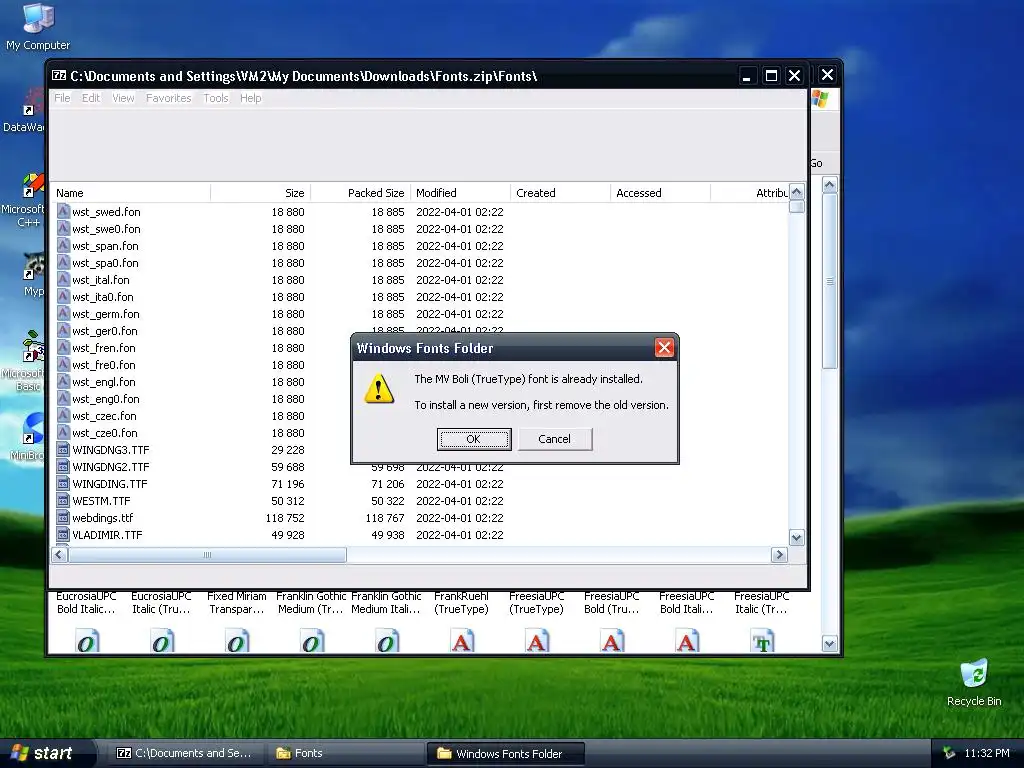Click Fonts window scroll down arrow
This screenshot has width=1024, height=768.
(x=829, y=644)
